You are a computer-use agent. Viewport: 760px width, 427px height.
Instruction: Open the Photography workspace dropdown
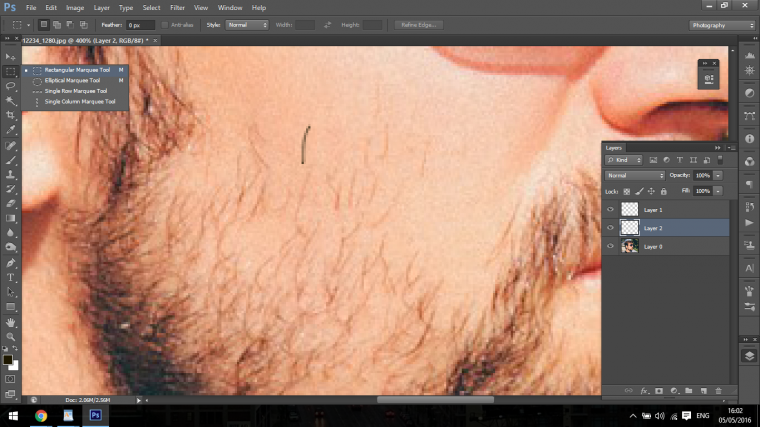722,25
